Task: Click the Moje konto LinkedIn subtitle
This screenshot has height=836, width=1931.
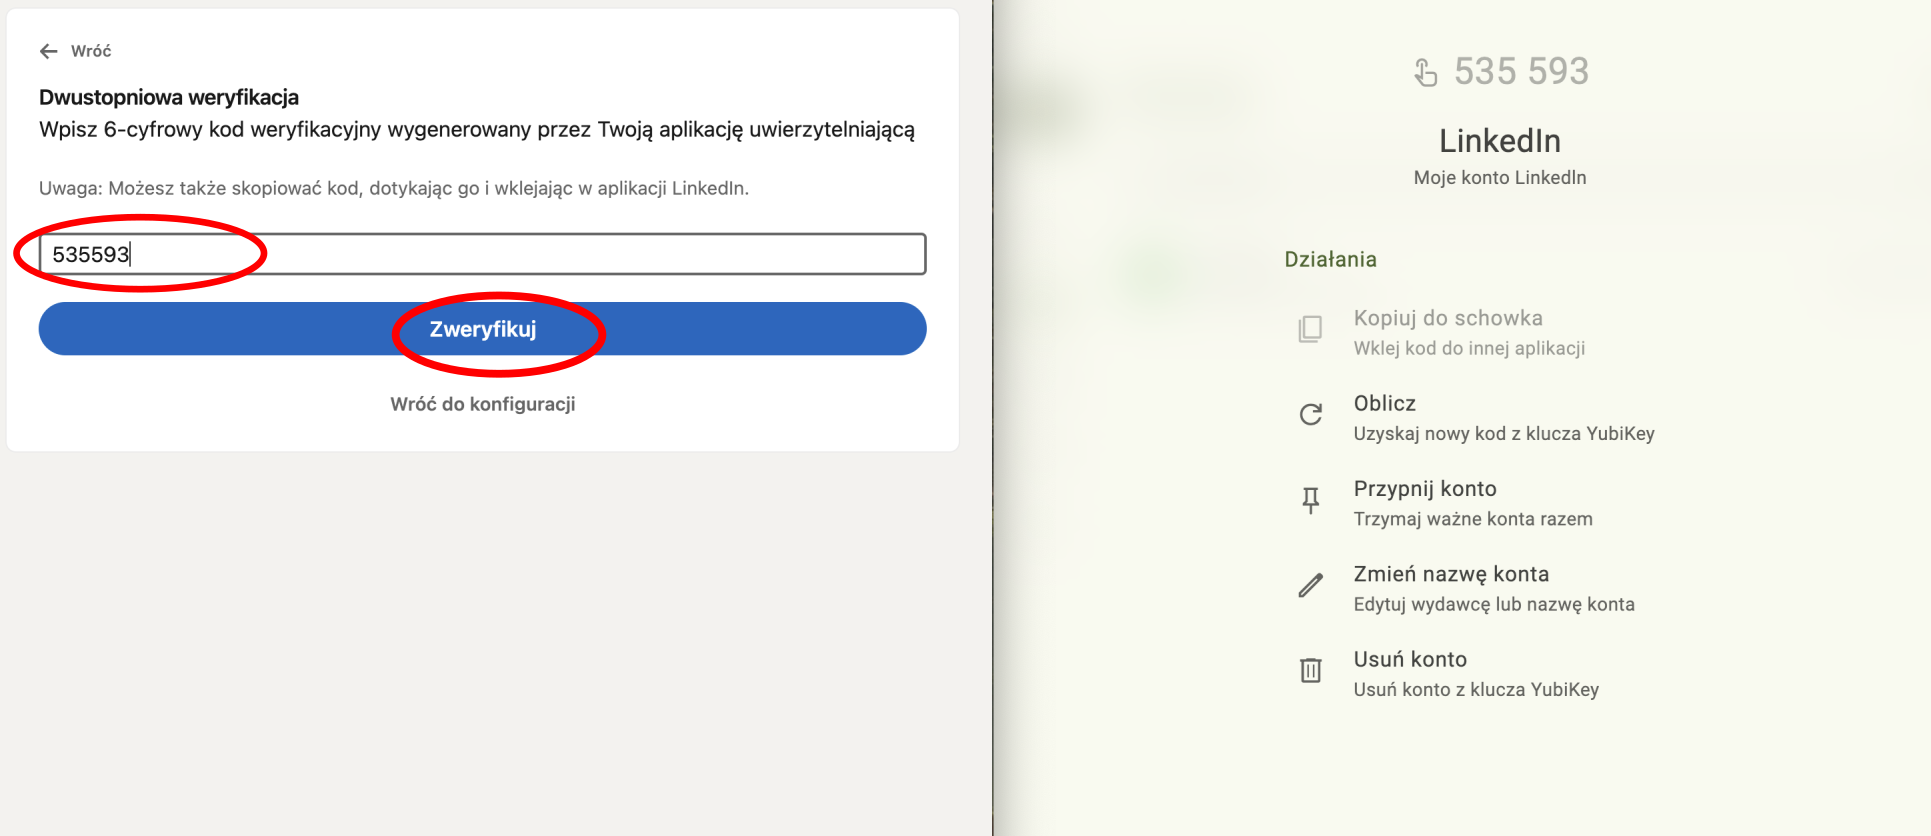Action: pyautogui.click(x=1499, y=178)
